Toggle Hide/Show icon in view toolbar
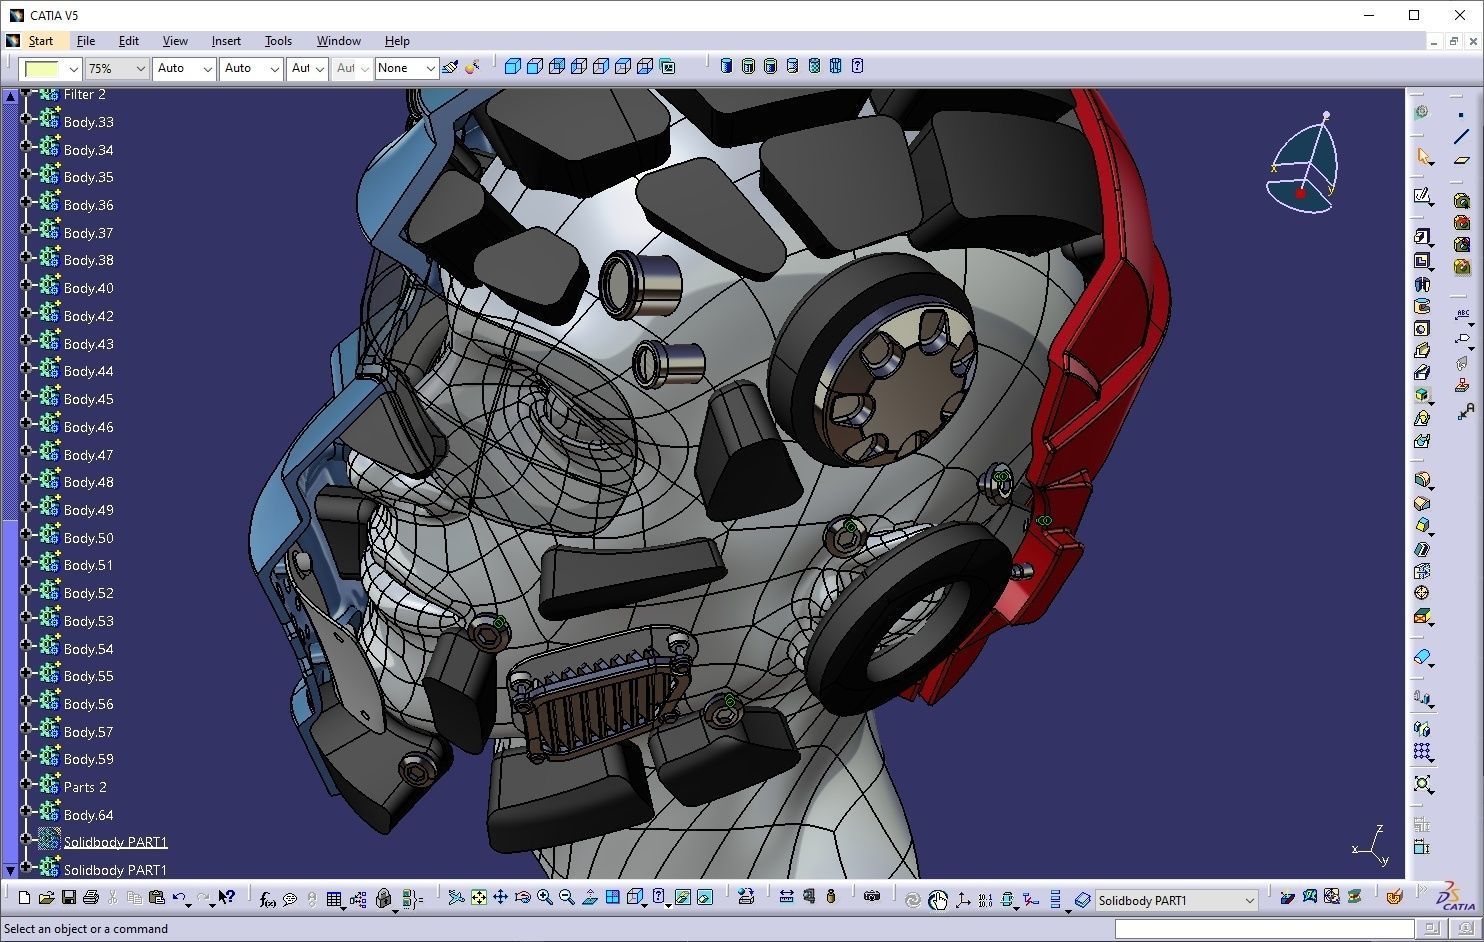Viewport: 1484px width, 942px height. coord(683,898)
